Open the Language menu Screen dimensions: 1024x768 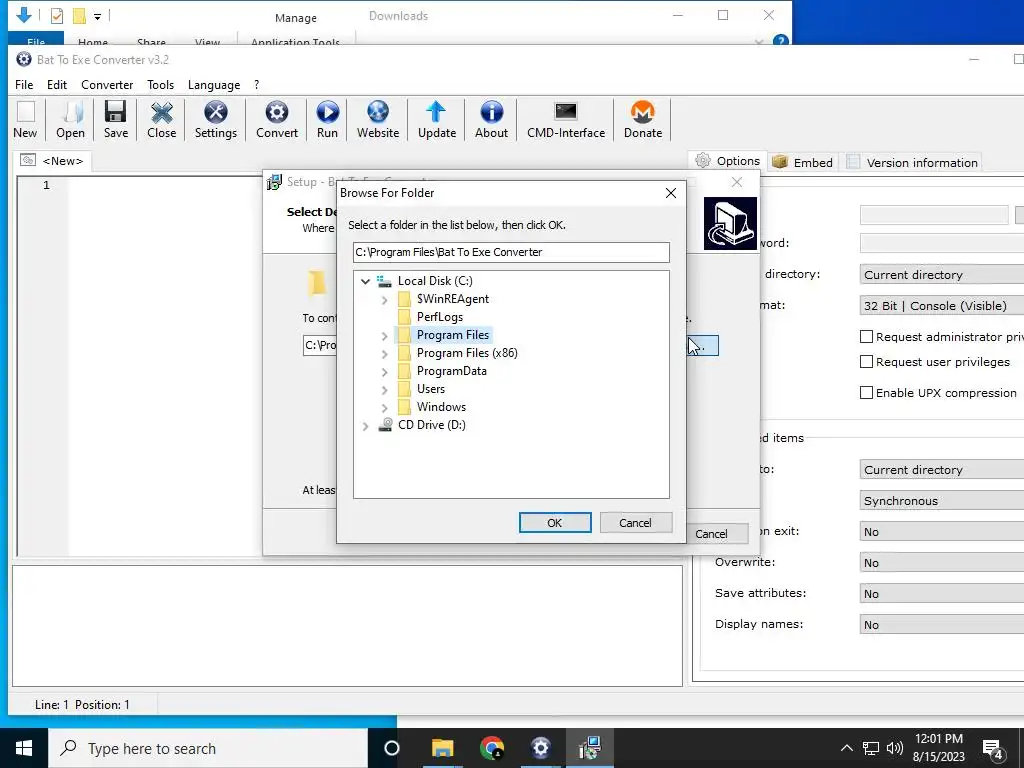click(214, 85)
